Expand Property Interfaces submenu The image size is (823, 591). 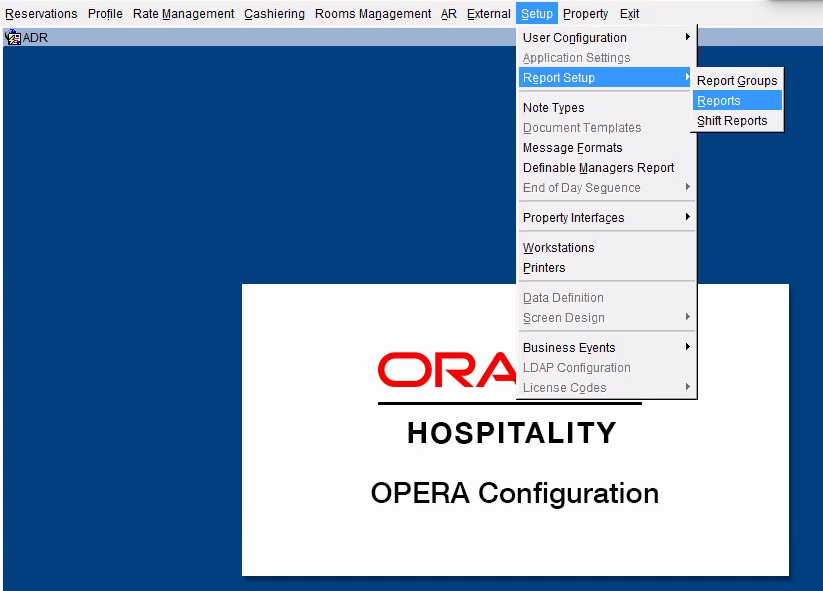(x=606, y=217)
